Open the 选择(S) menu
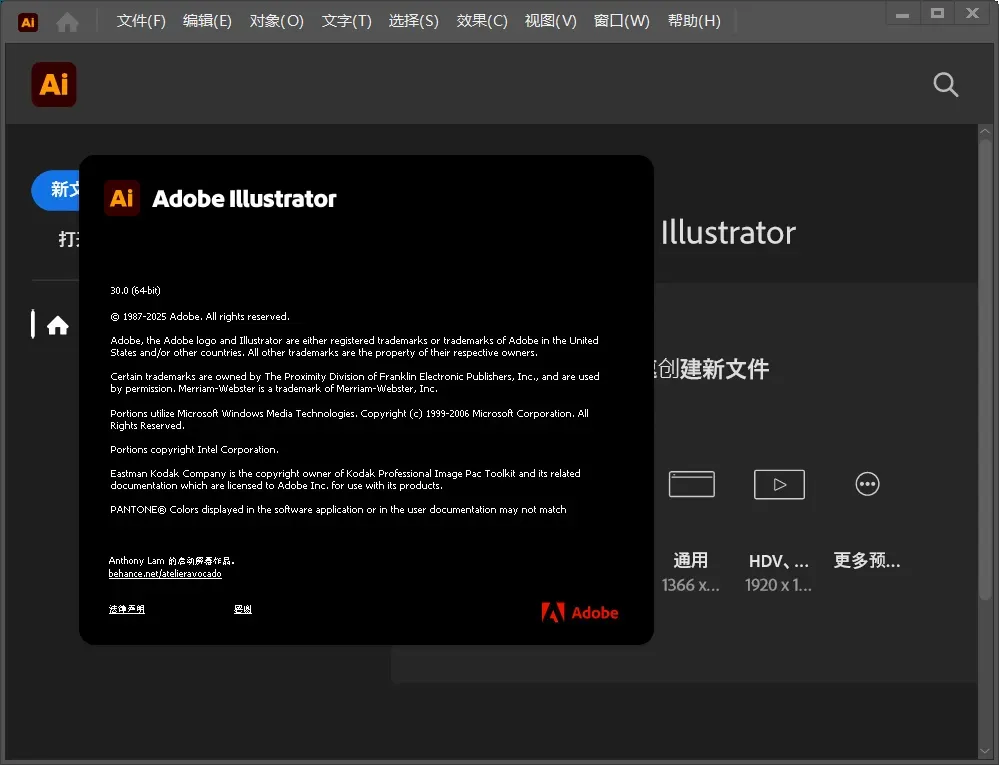Viewport: 999px width, 765px height. tap(413, 21)
